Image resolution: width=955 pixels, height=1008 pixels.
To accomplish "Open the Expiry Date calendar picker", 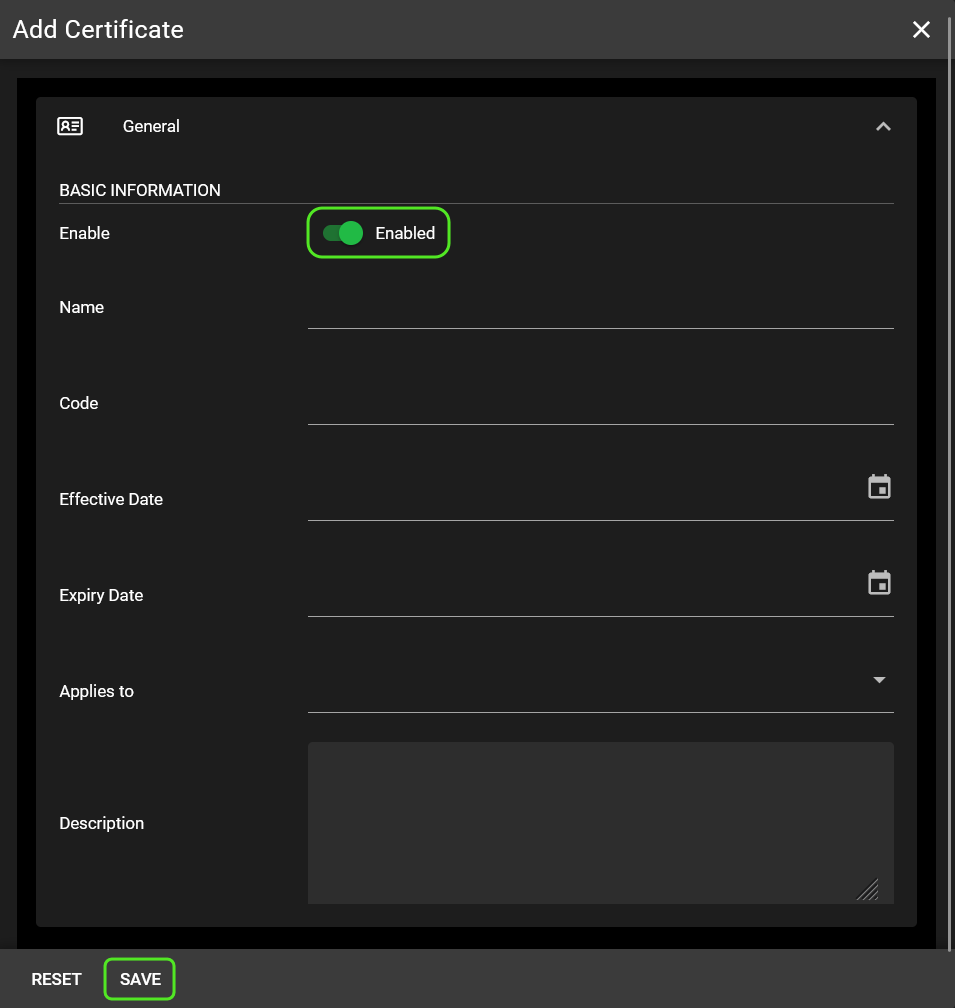I will tap(879, 582).
